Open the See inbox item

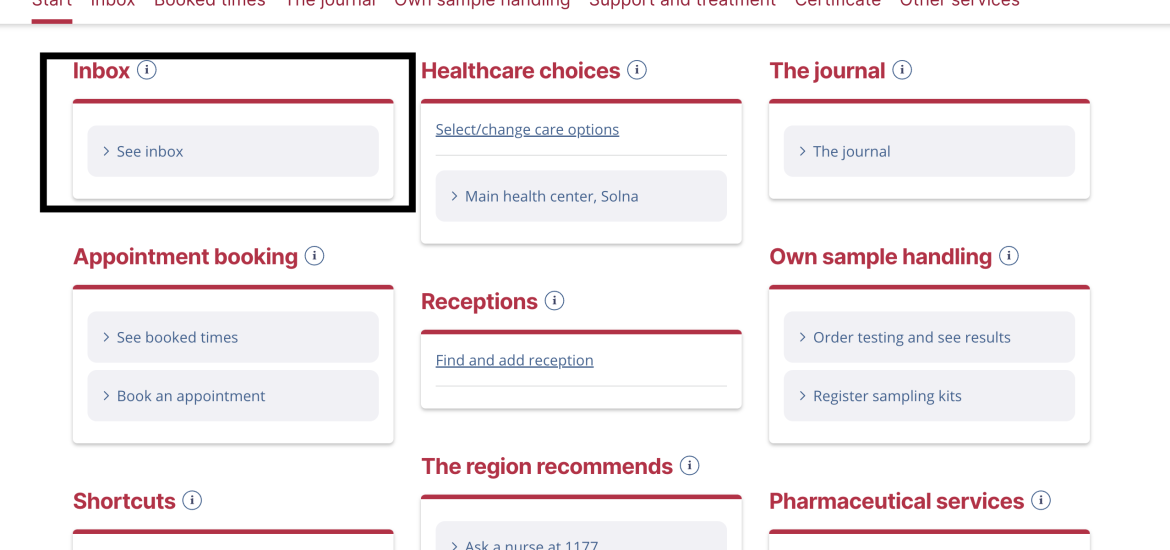(233, 151)
